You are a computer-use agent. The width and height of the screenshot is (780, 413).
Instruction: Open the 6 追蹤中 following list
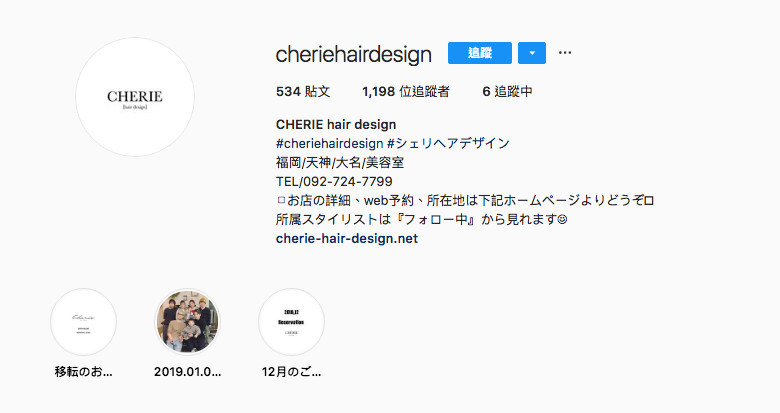tap(507, 92)
